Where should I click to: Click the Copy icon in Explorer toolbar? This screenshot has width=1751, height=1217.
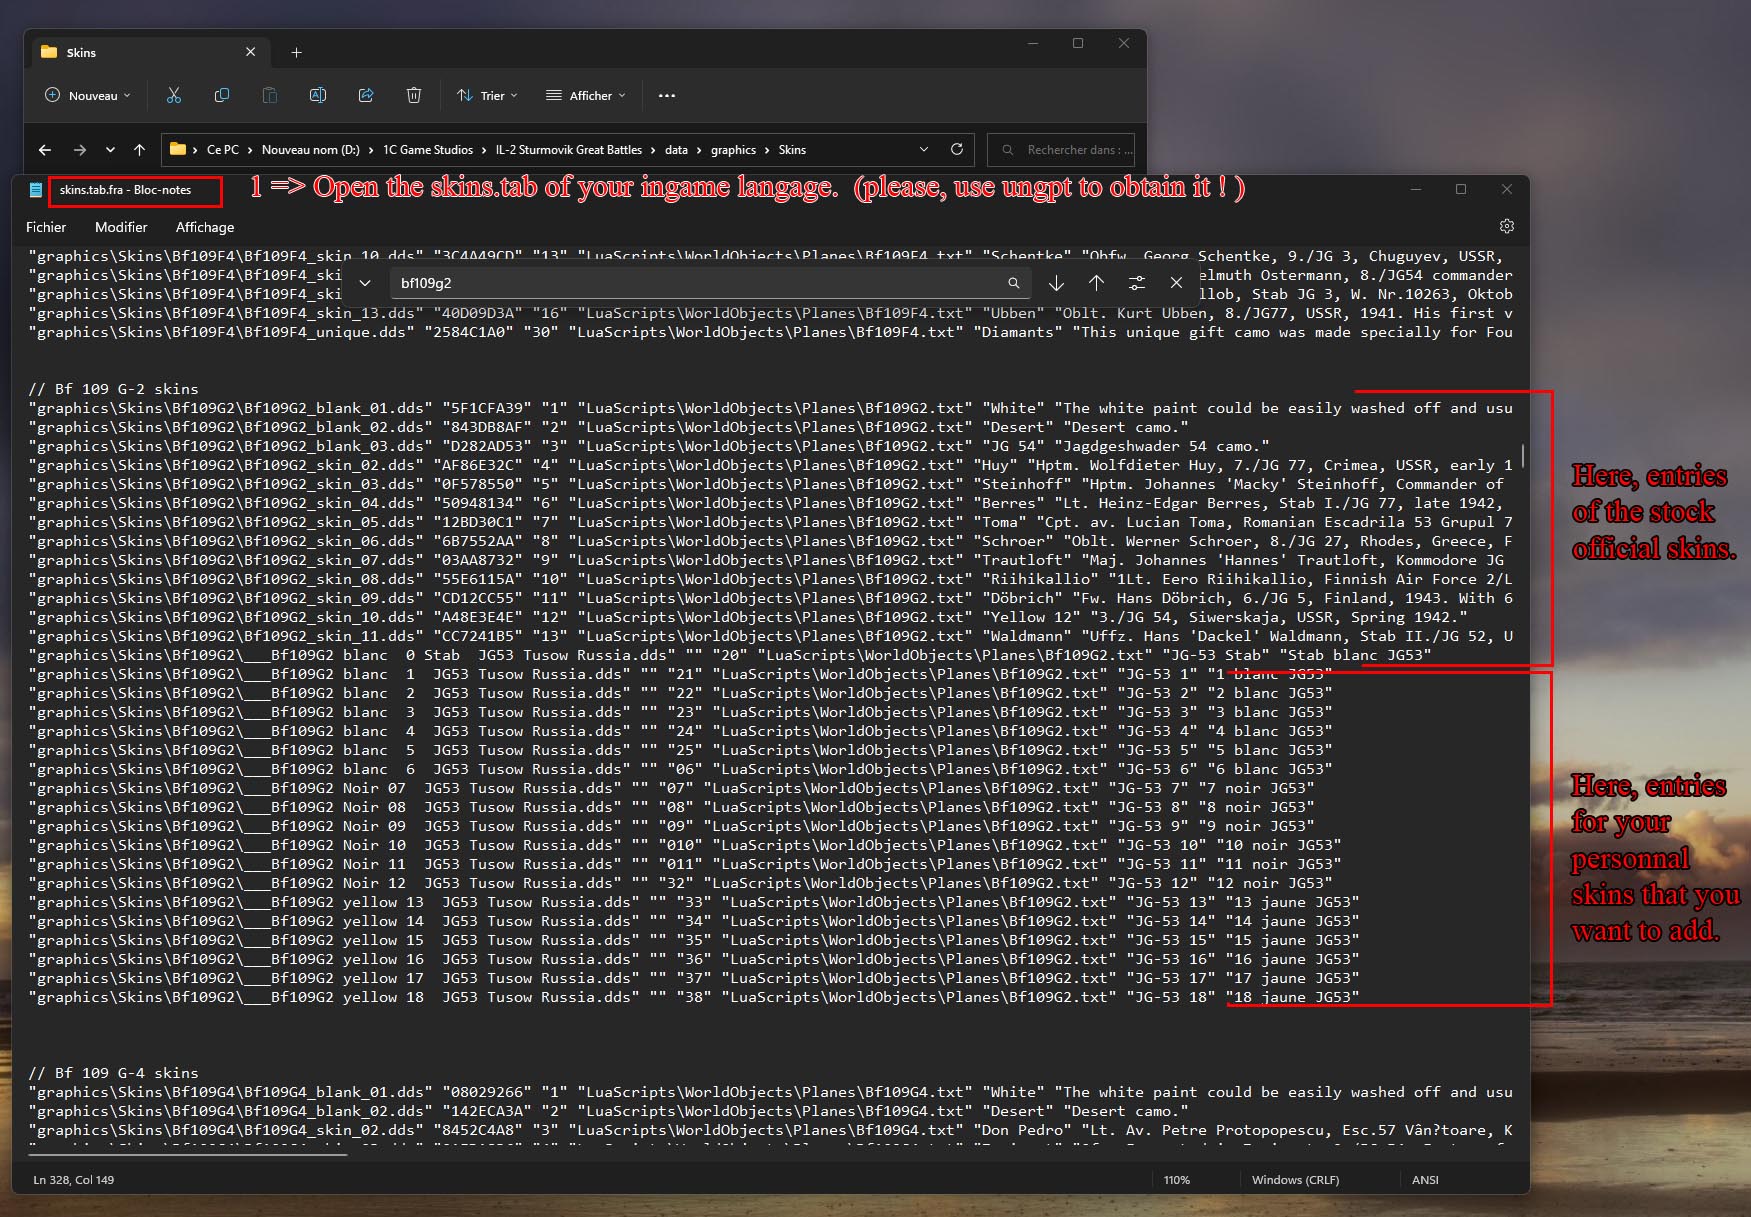[x=222, y=95]
